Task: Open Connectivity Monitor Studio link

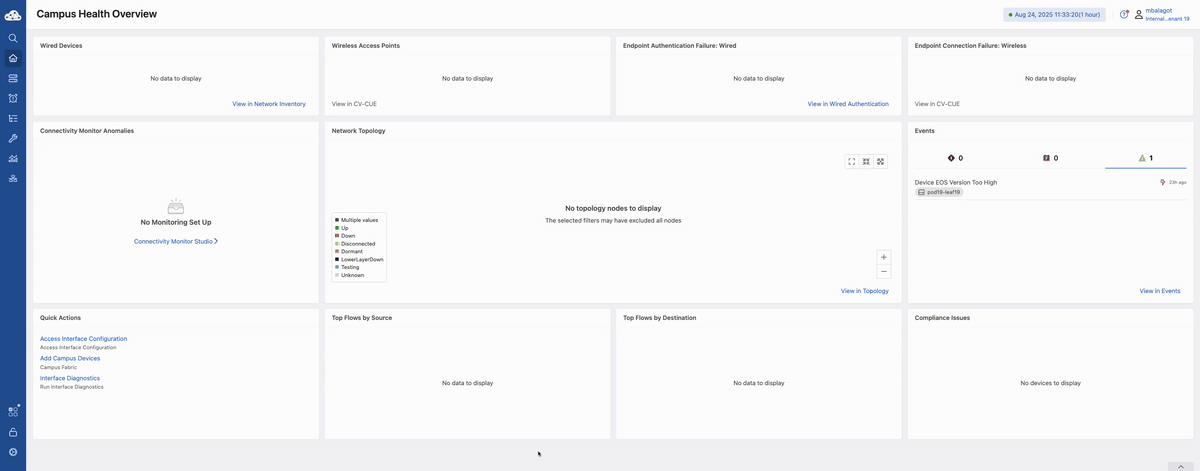Action: 175,241
